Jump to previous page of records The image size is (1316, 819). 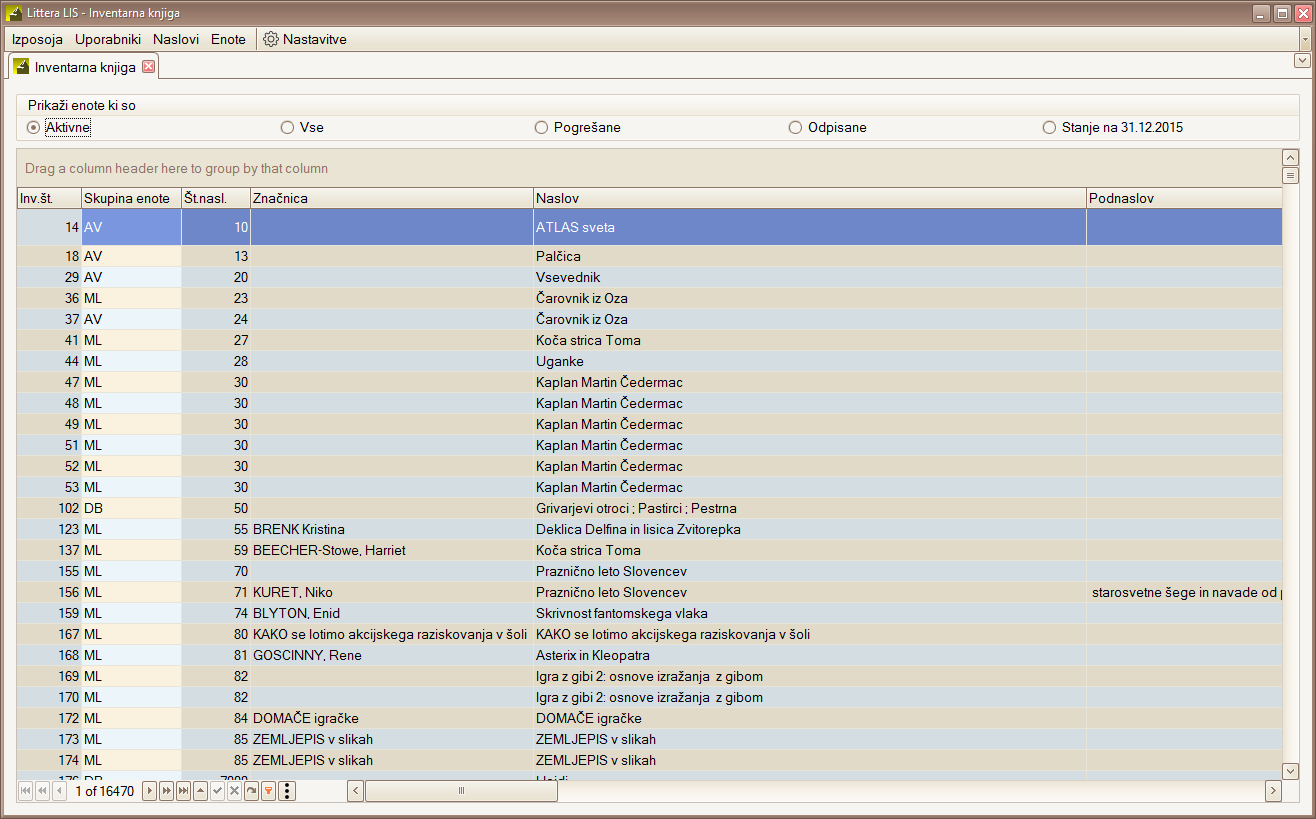click(x=42, y=791)
